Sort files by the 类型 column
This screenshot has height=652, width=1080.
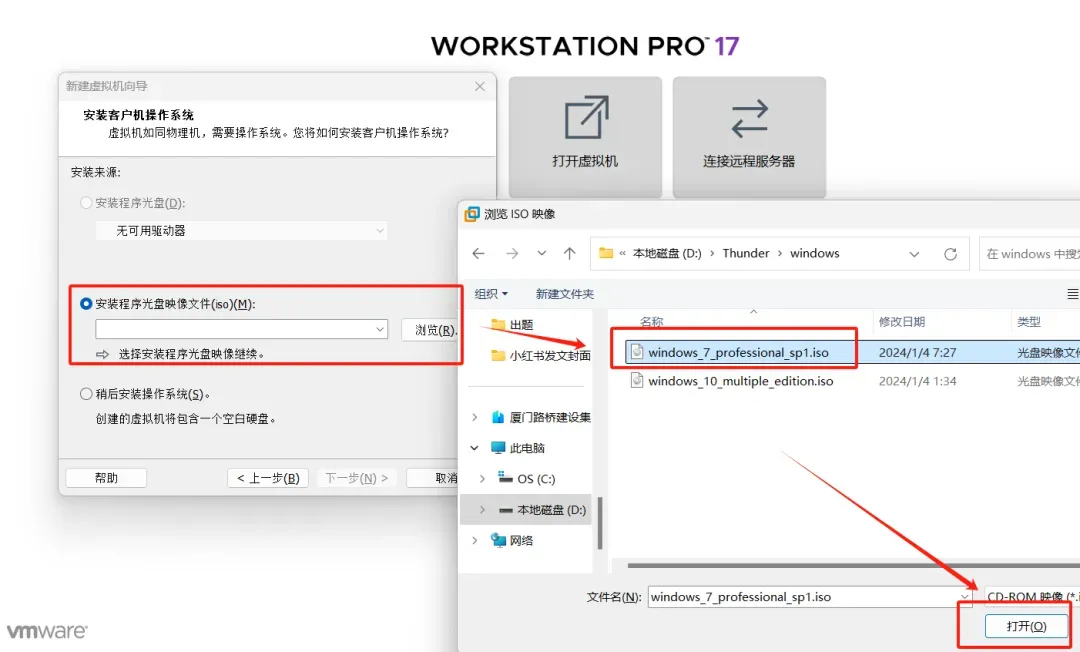coord(1029,322)
